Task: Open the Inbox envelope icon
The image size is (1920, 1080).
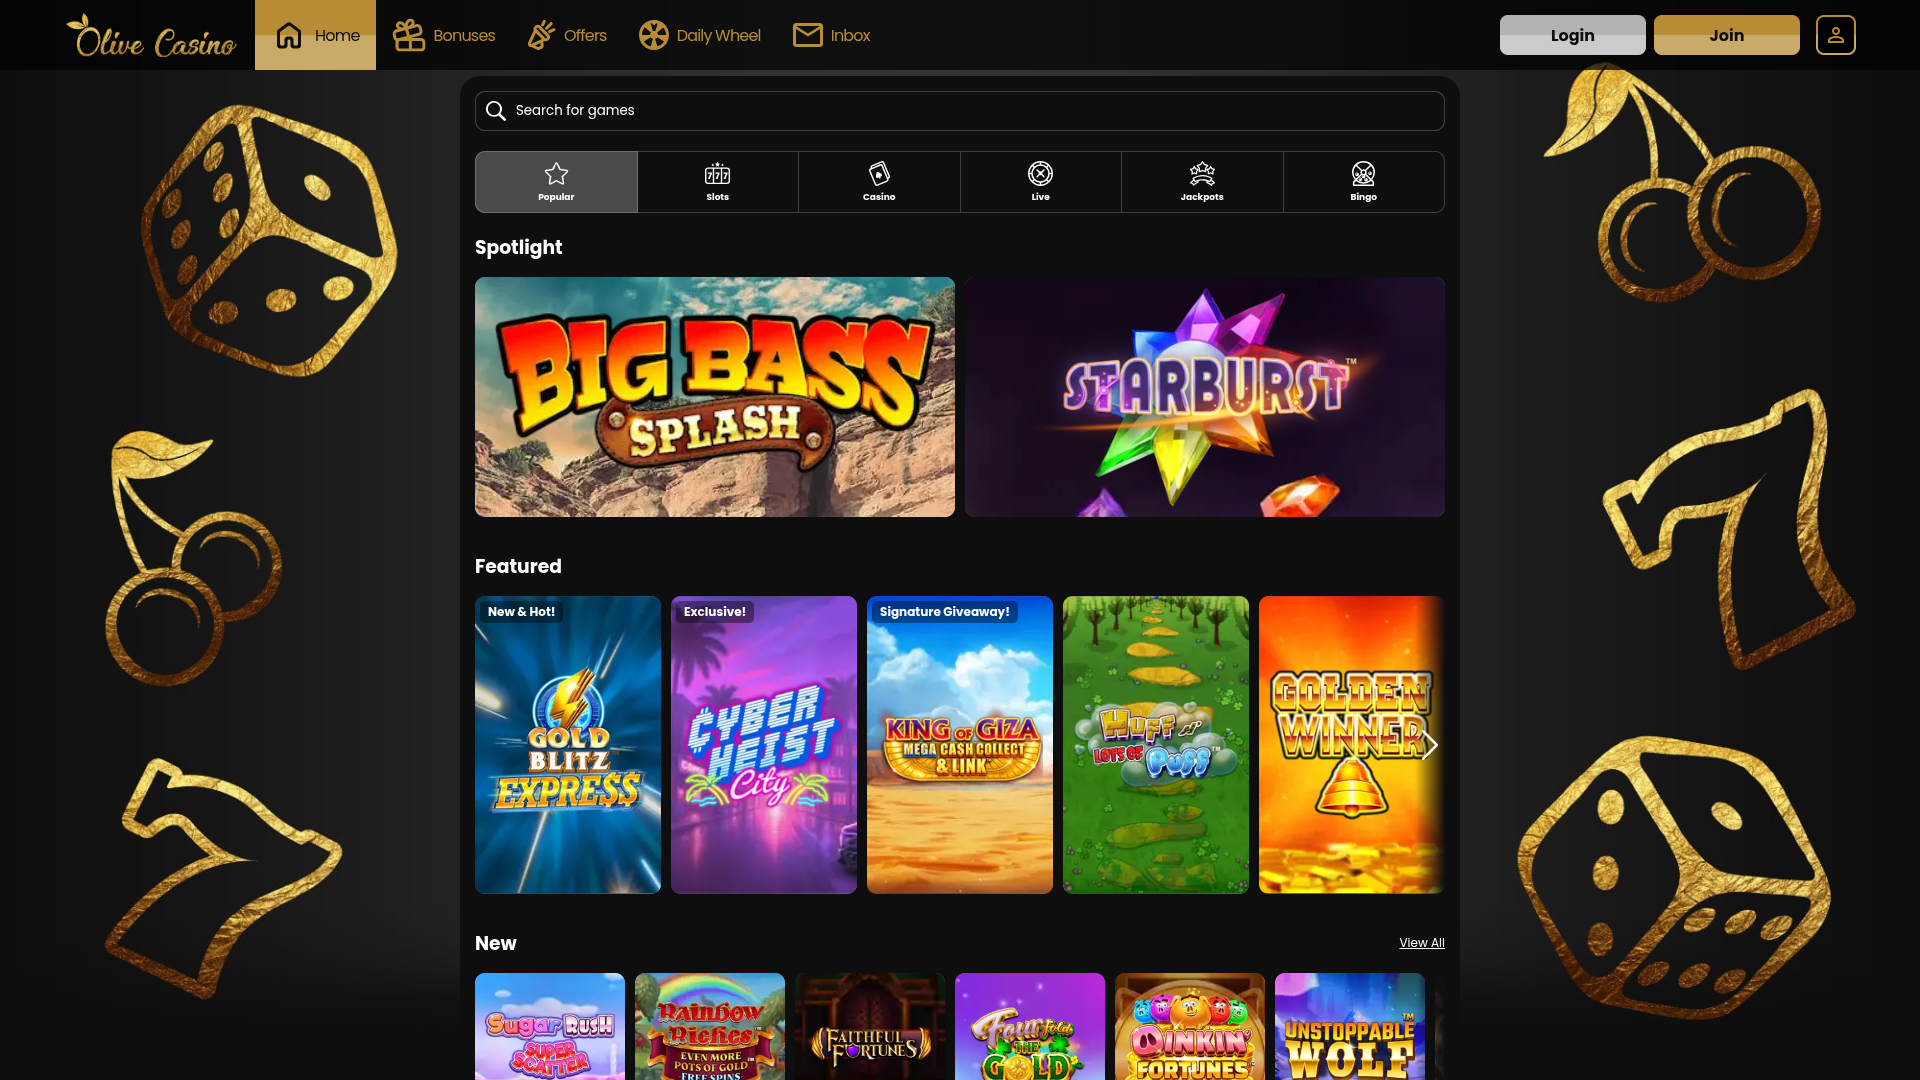Action: (806, 35)
